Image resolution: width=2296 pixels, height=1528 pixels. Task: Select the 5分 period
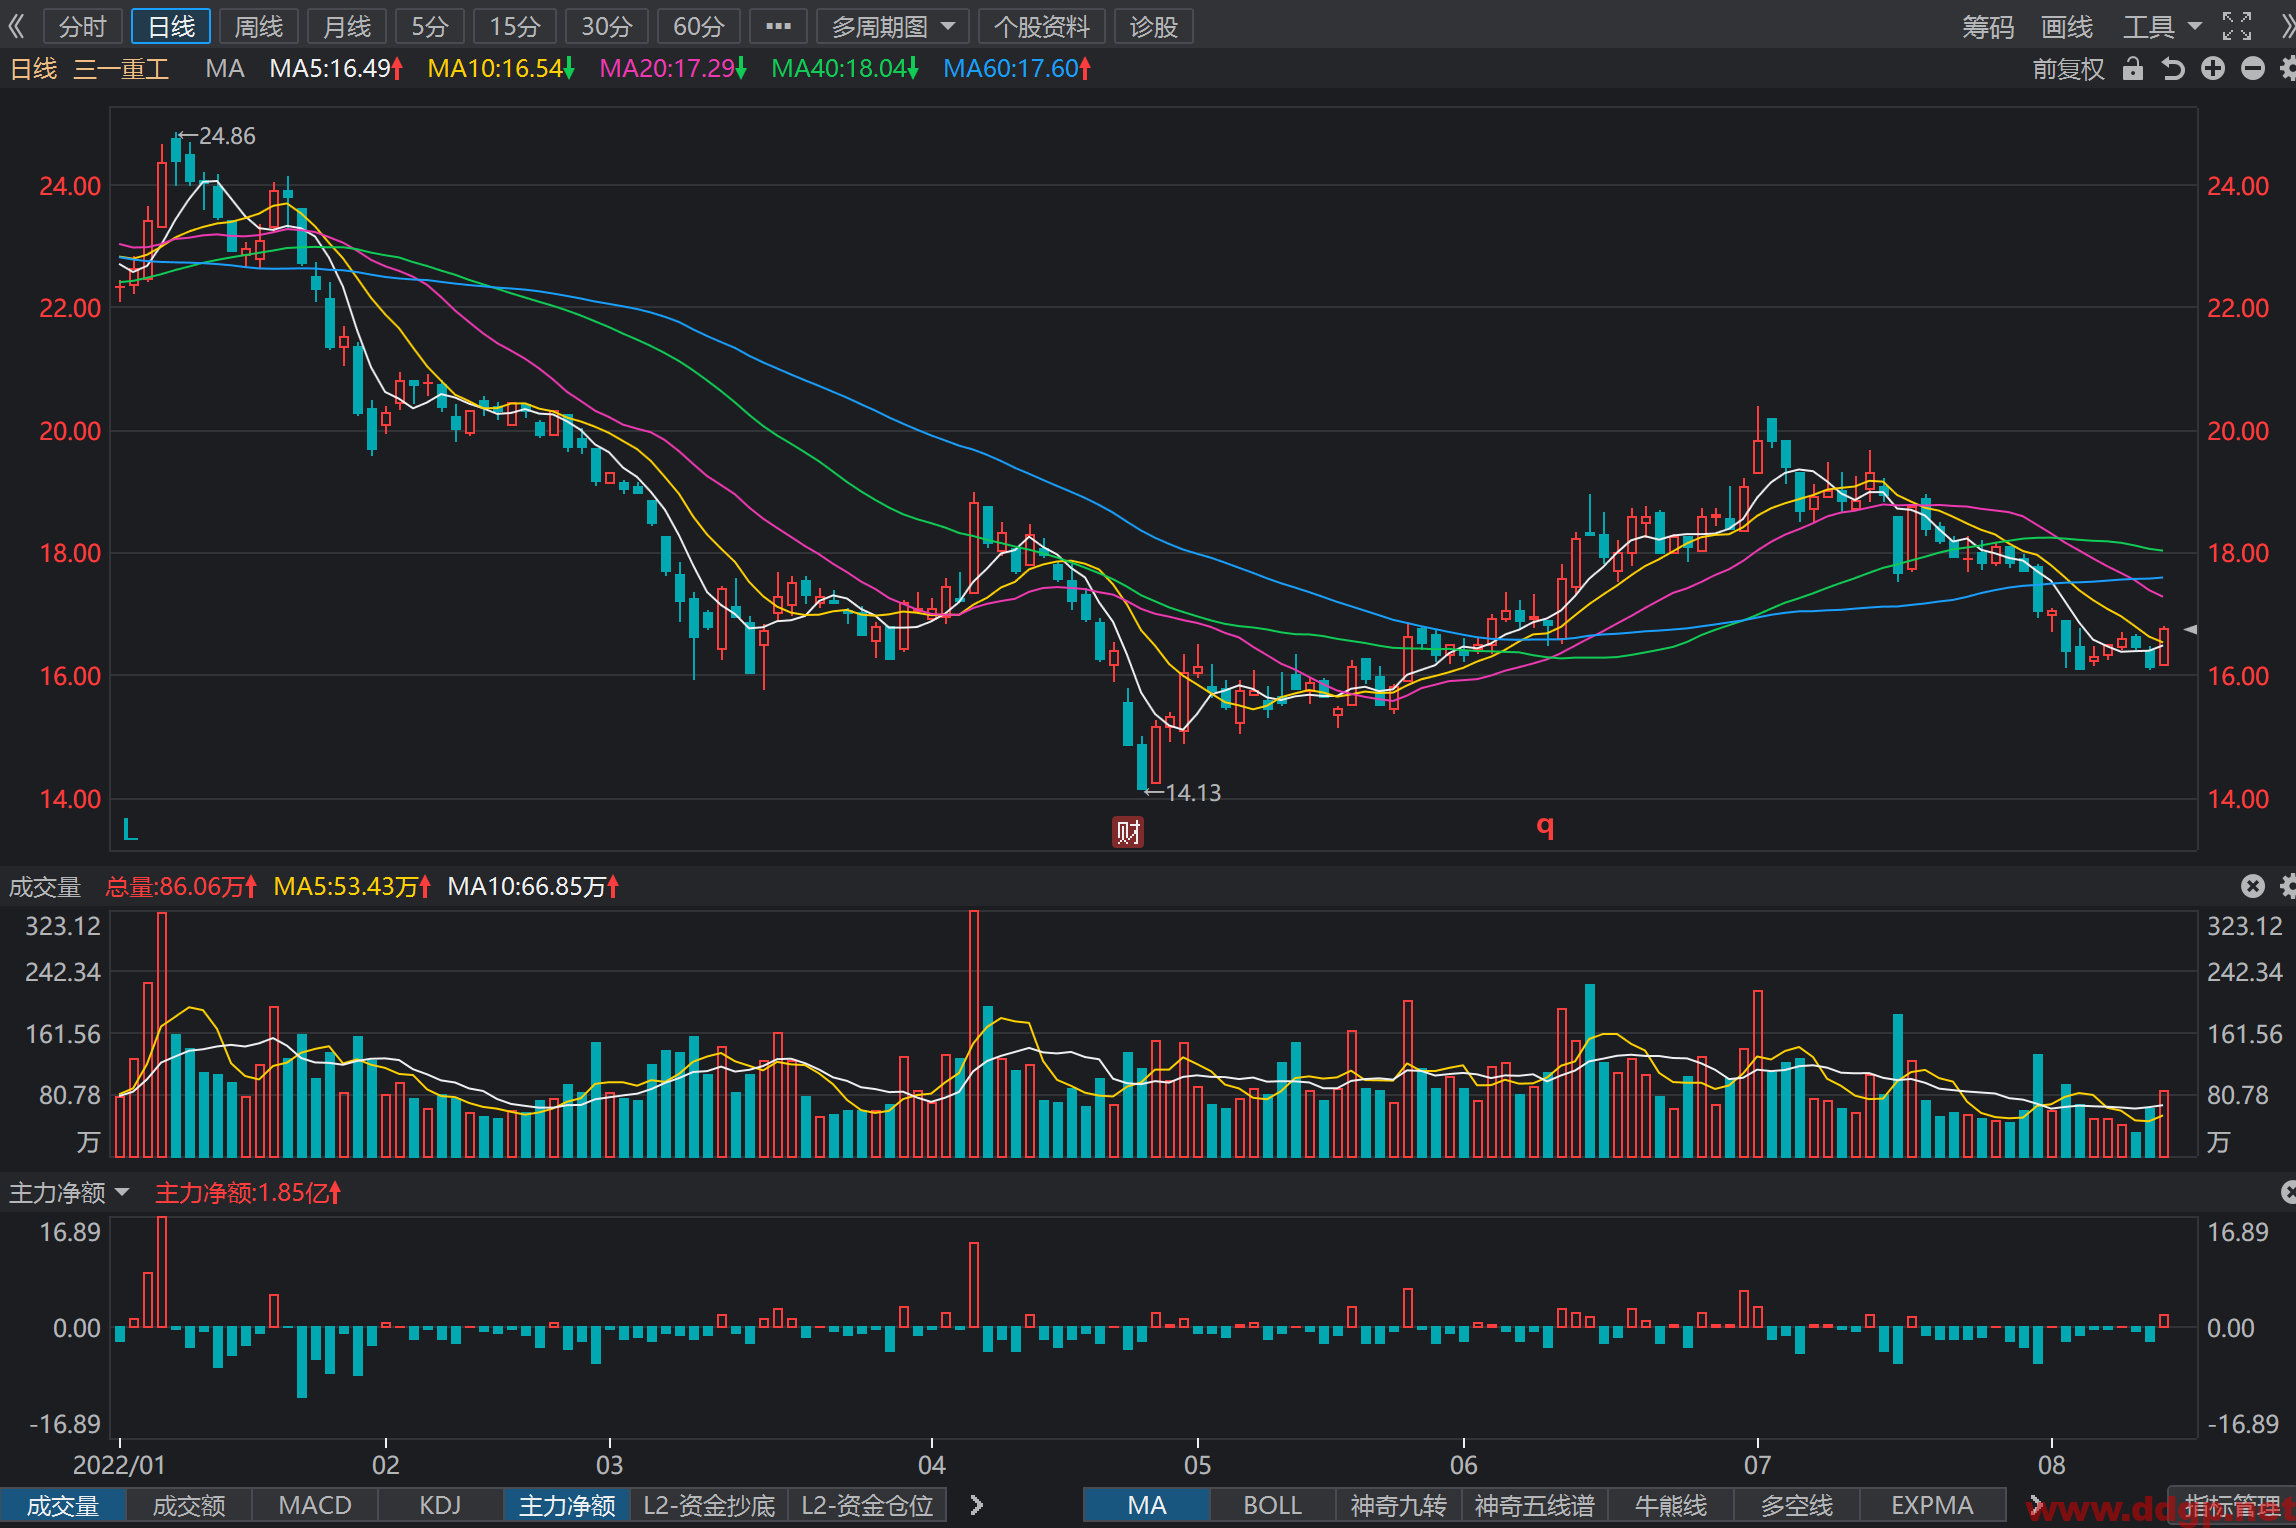(430, 26)
